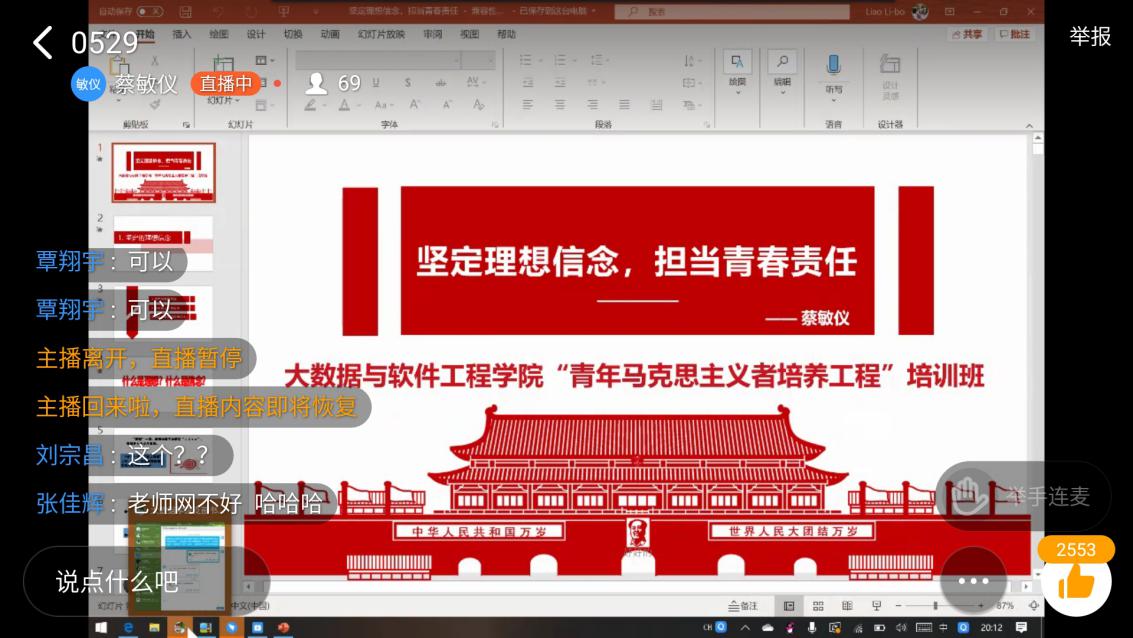
Task: Switch to the 动画 ribbon tab
Action: [329, 34]
